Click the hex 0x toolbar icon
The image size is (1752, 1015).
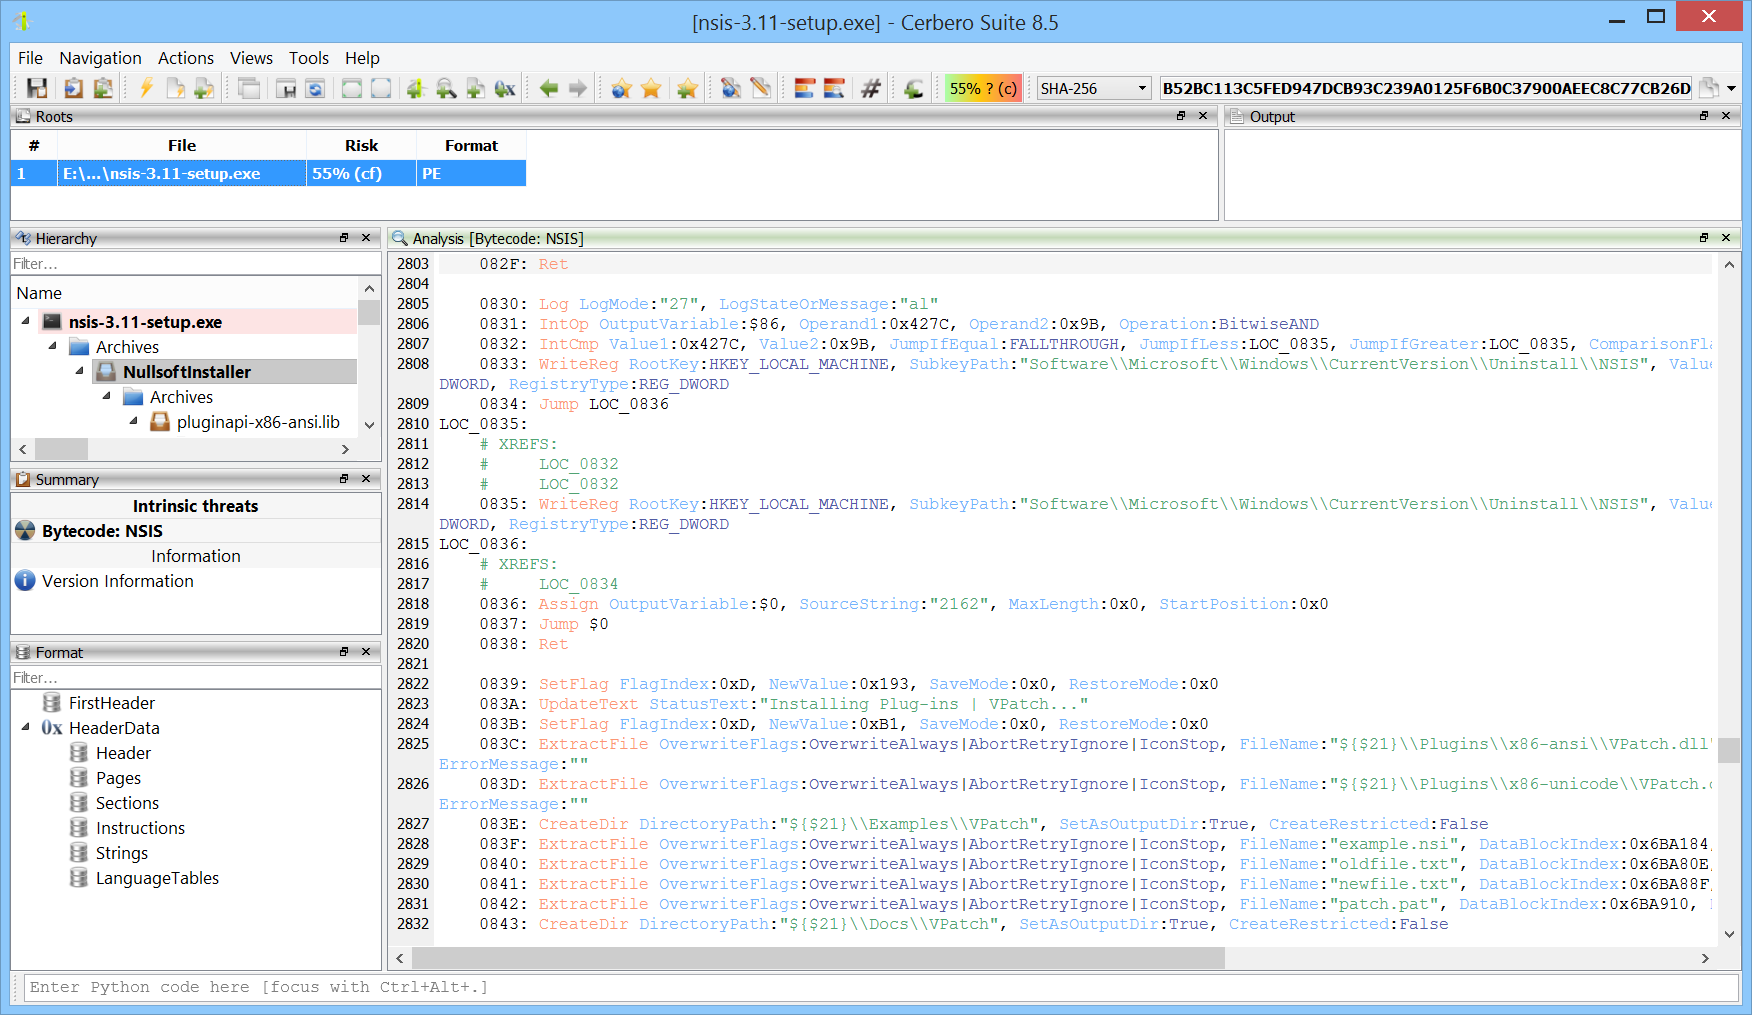pyautogui.click(x=505, y=89)
